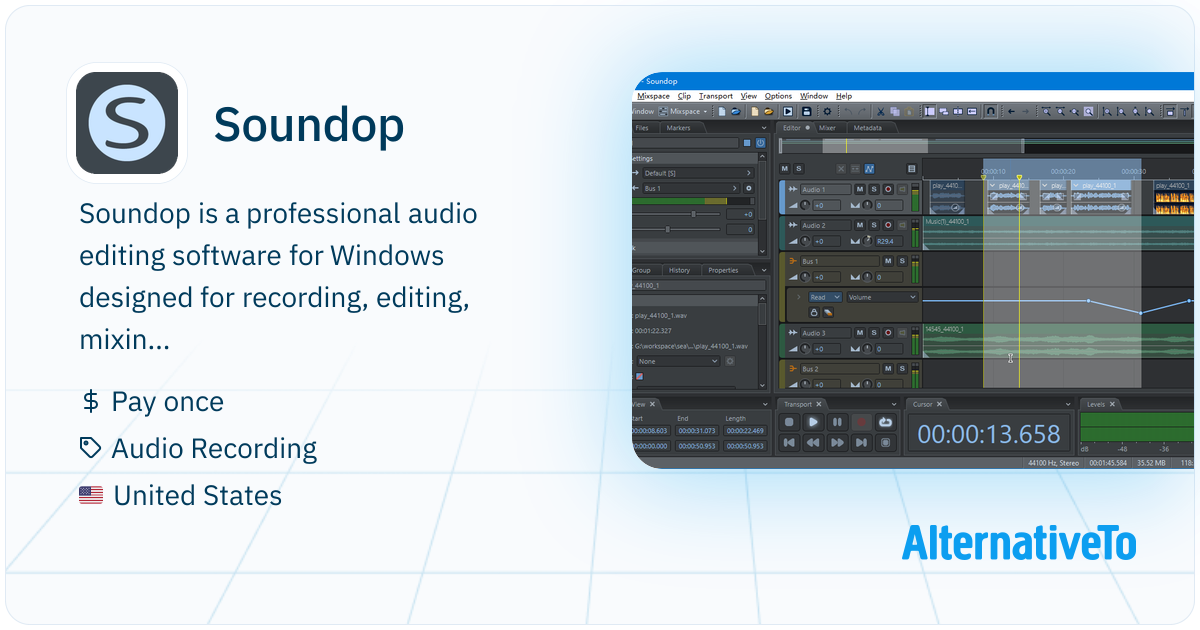Click the Pause button in Transport
Image resolution: width=1200 pixels, height=630 pixels.
837,422
